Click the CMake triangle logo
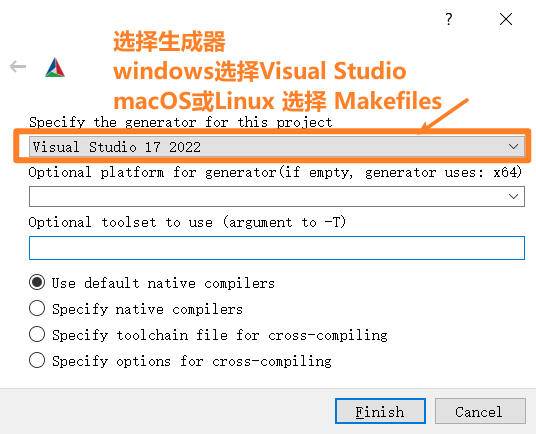Viewport: 536px width, 434px height. 55,67
